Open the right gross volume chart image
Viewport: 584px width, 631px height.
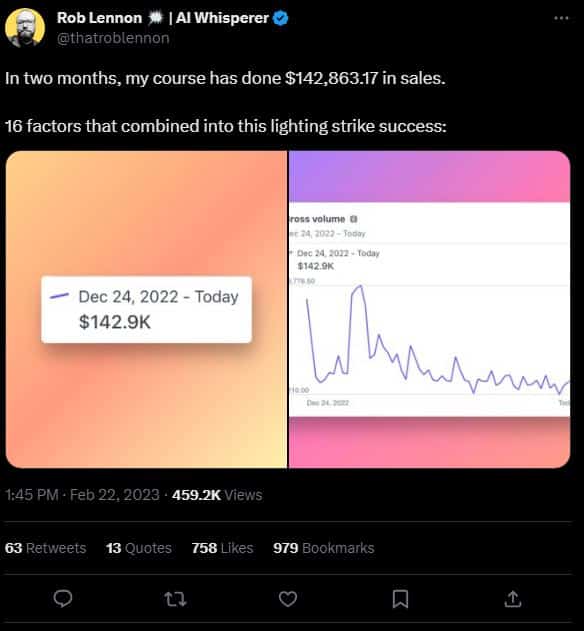point(429,309)
